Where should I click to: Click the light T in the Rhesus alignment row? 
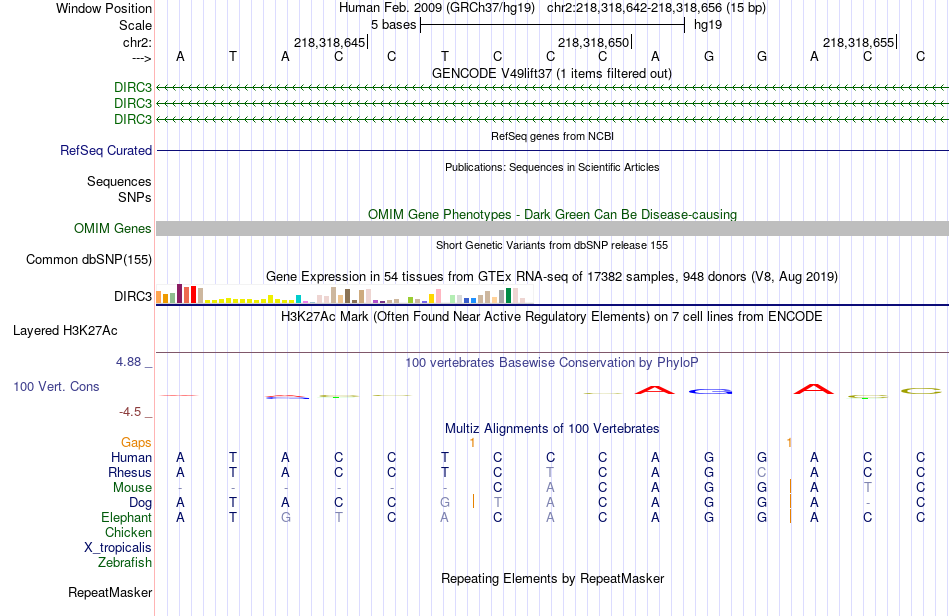click(550, 472)
